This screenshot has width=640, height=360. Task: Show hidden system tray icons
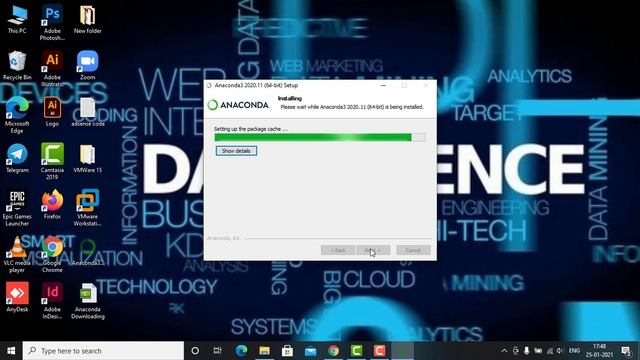[504, 351]
